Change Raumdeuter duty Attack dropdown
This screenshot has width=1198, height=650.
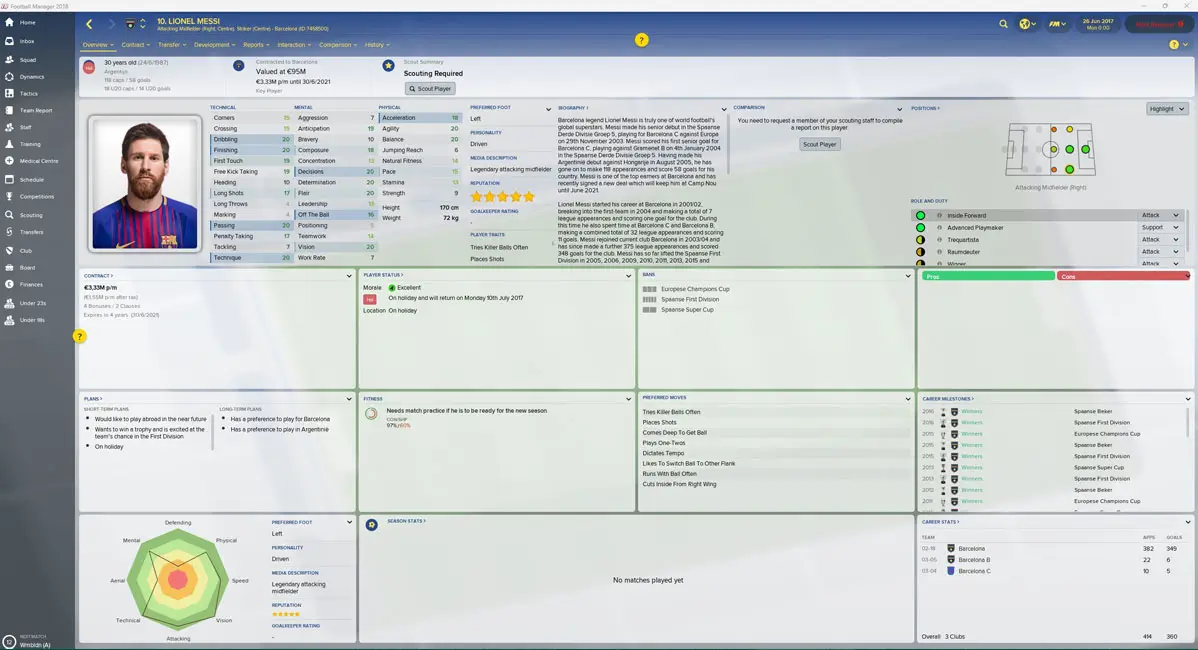(1161, 252)
